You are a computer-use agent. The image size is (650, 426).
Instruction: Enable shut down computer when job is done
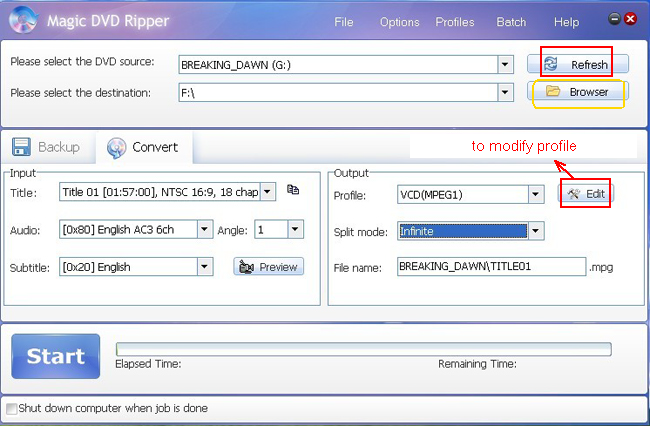(12, 409)
